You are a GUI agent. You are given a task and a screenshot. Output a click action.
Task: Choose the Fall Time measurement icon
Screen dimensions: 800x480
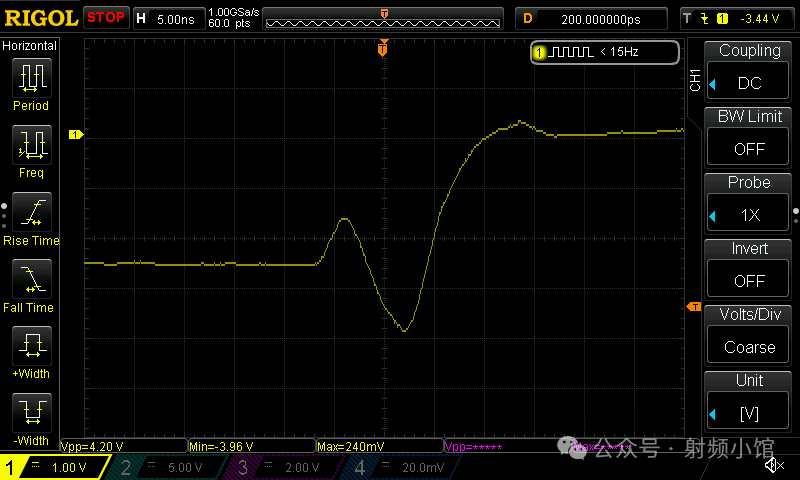click(x=31, y=281)
